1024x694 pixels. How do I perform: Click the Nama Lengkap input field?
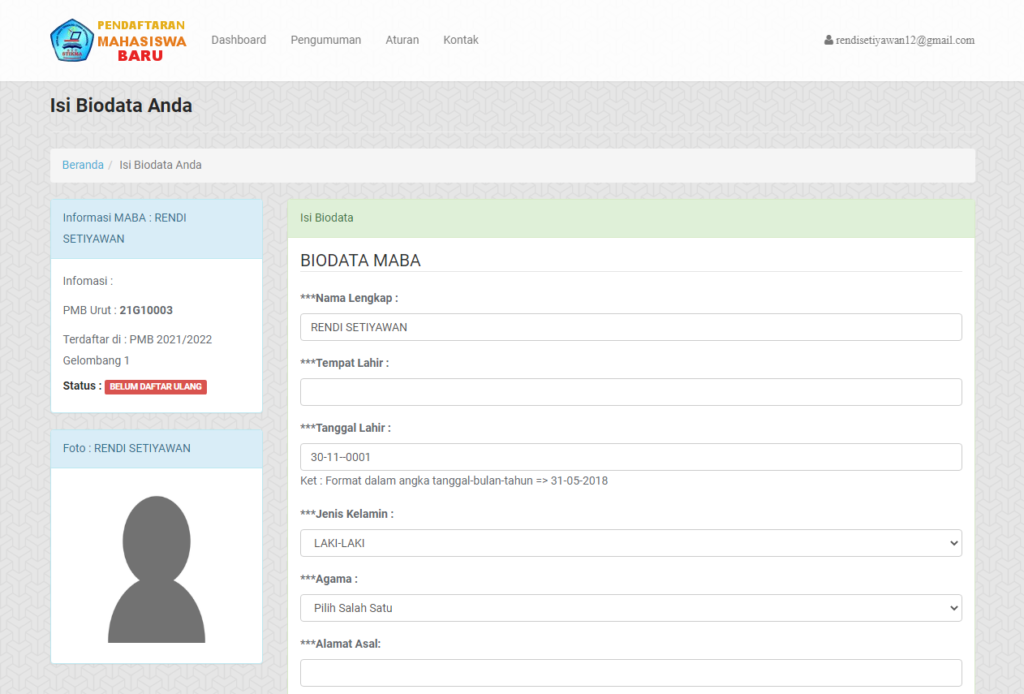(631, 327)
